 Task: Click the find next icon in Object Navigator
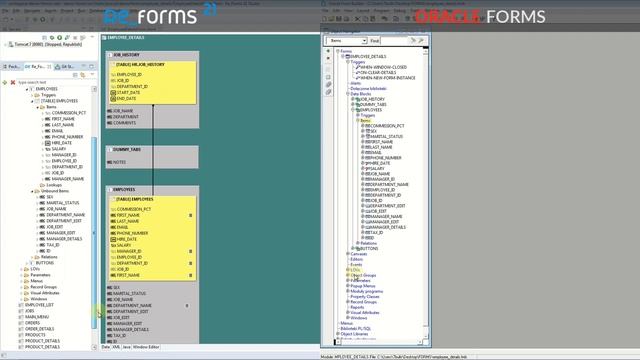click(x=413, y=40)
